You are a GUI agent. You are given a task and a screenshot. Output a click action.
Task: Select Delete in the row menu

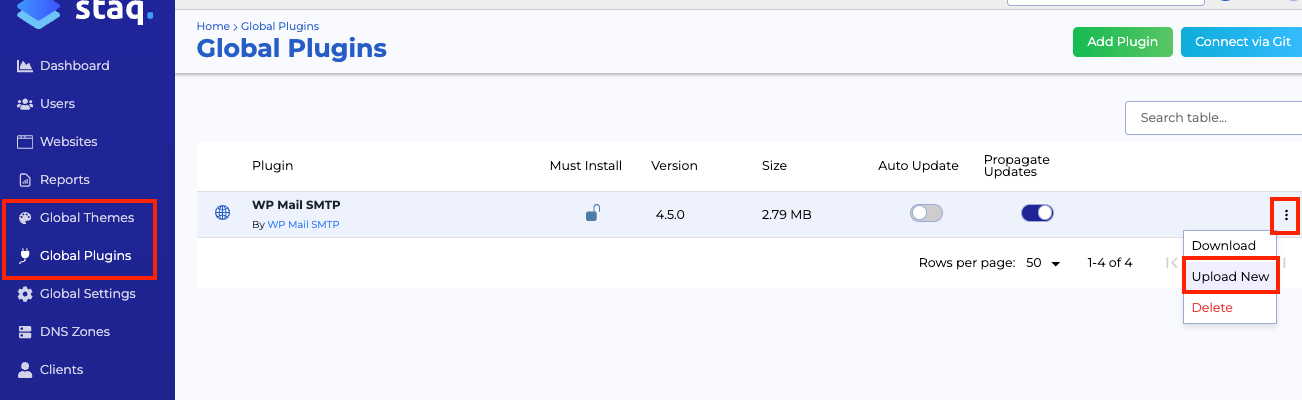tap(1212, 308)
